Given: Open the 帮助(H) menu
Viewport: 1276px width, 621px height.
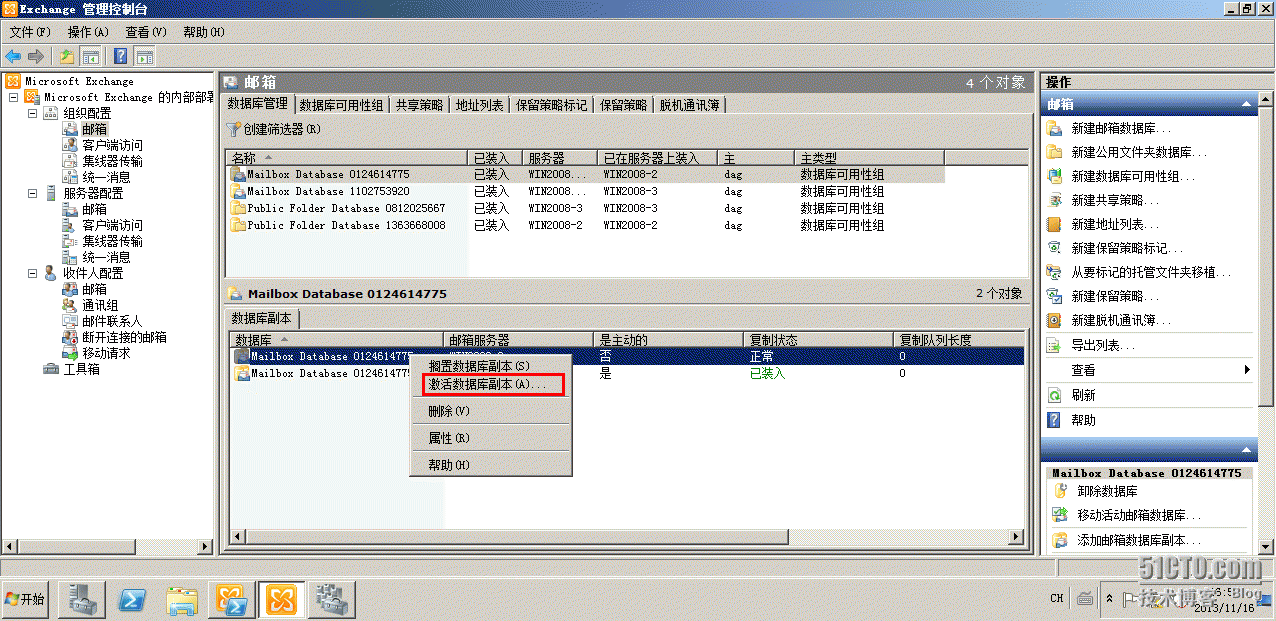Looking at the screenshot, I should point(204,32).
